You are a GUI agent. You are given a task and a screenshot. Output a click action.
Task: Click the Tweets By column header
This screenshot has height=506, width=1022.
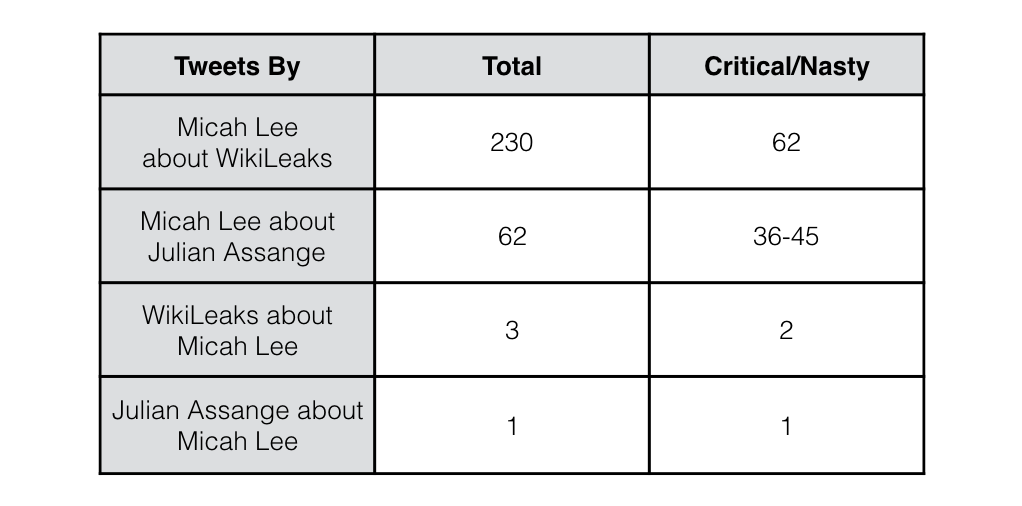point(237,65)
